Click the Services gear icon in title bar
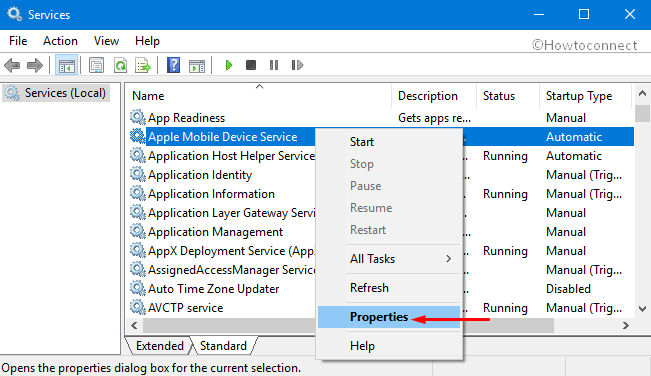 tap(14, 14)
